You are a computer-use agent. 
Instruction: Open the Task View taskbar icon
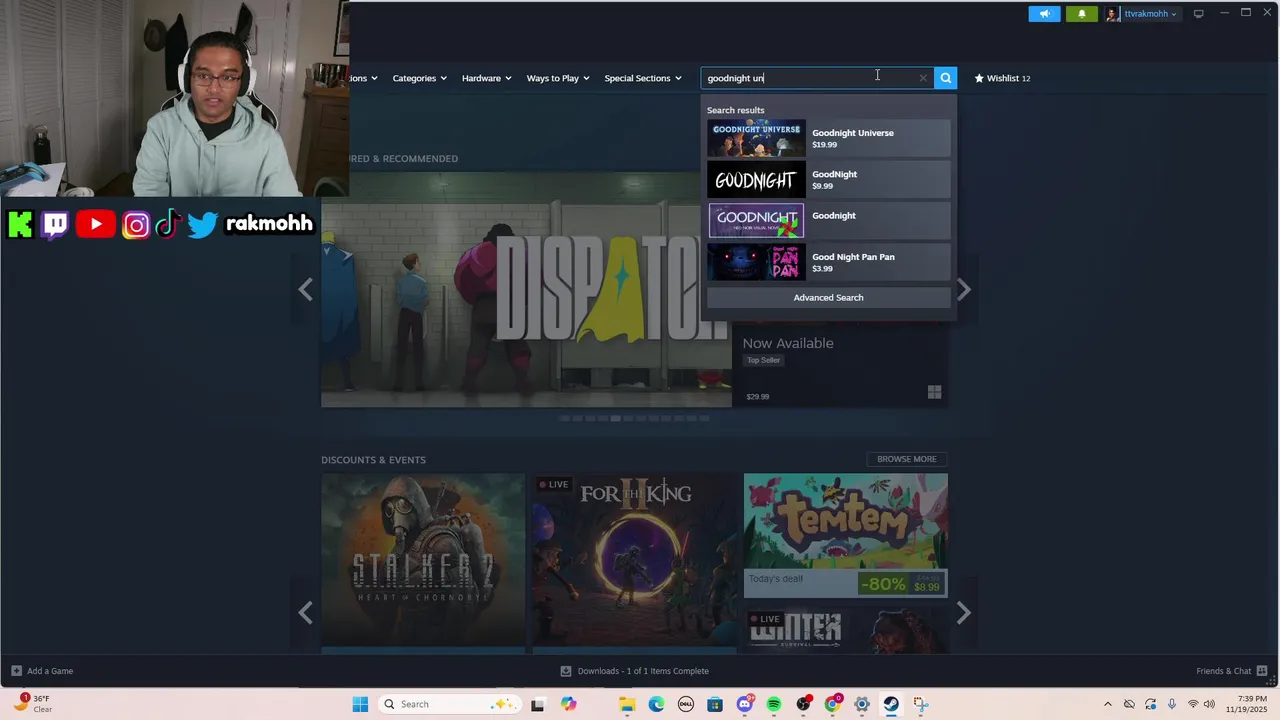[538, 704]
